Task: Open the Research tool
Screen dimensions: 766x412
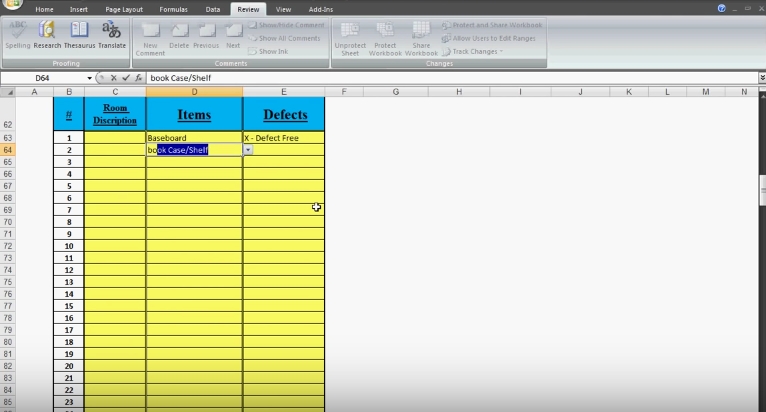Action: pyautogui.click(x=47, y=35)
